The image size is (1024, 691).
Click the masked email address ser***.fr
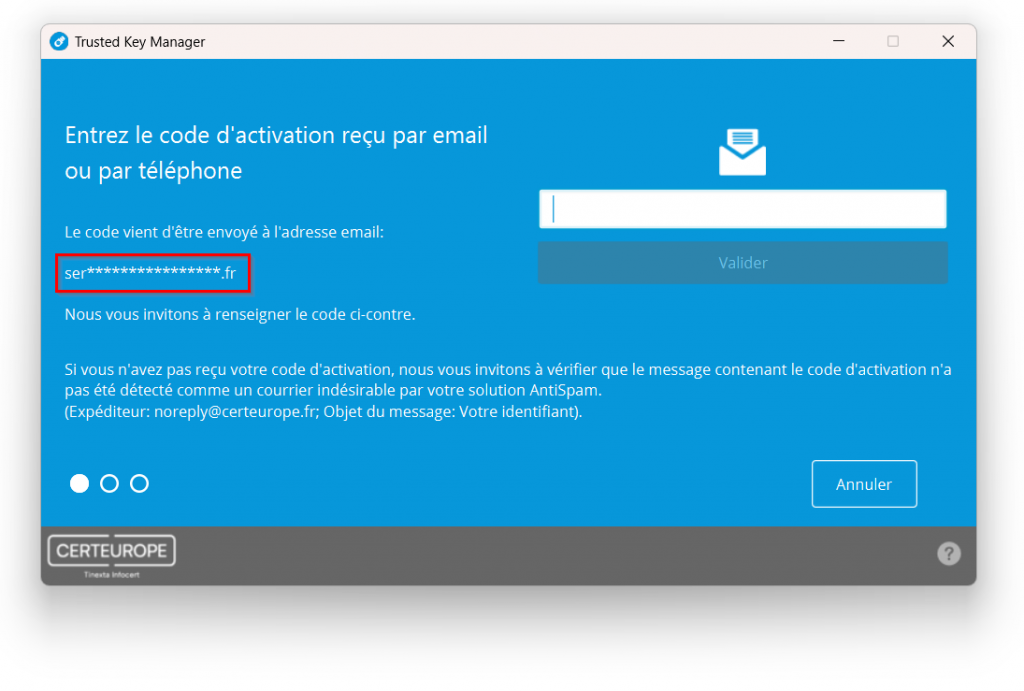151,273
